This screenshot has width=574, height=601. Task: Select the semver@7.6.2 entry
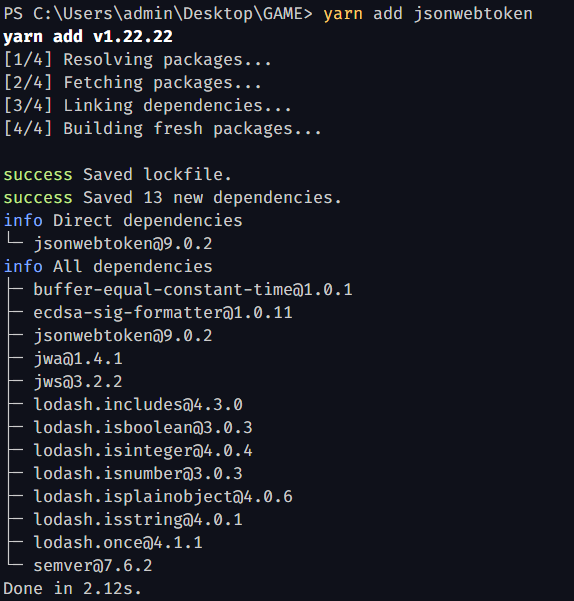(93, 566)
